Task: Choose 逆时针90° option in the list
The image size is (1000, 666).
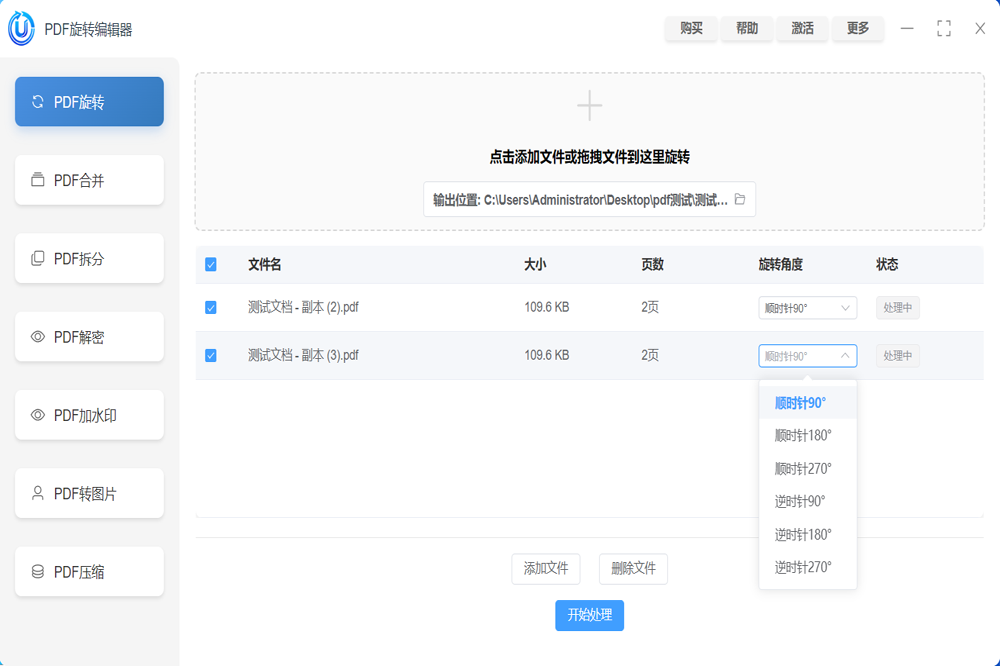Action: tap(800, 501)
